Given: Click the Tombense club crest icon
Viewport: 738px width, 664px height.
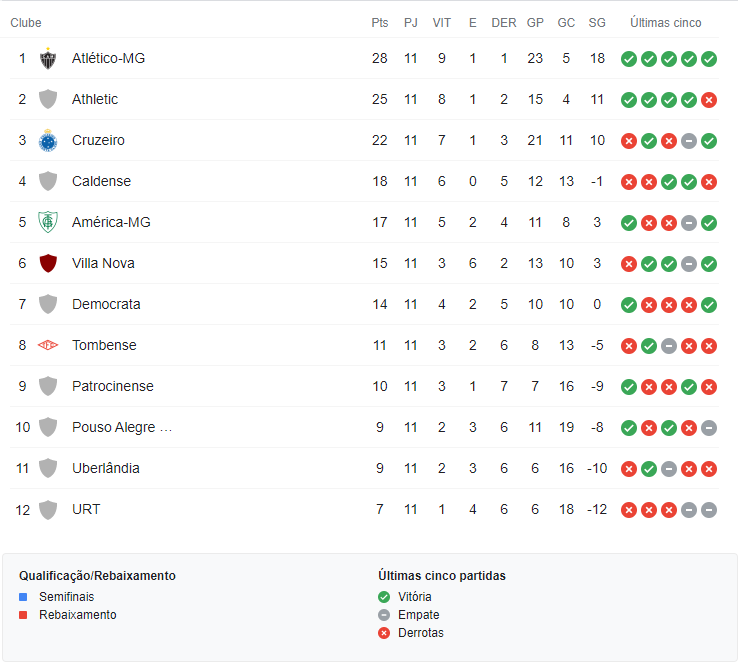Looking at the screenshot, I should pos(48,346).
